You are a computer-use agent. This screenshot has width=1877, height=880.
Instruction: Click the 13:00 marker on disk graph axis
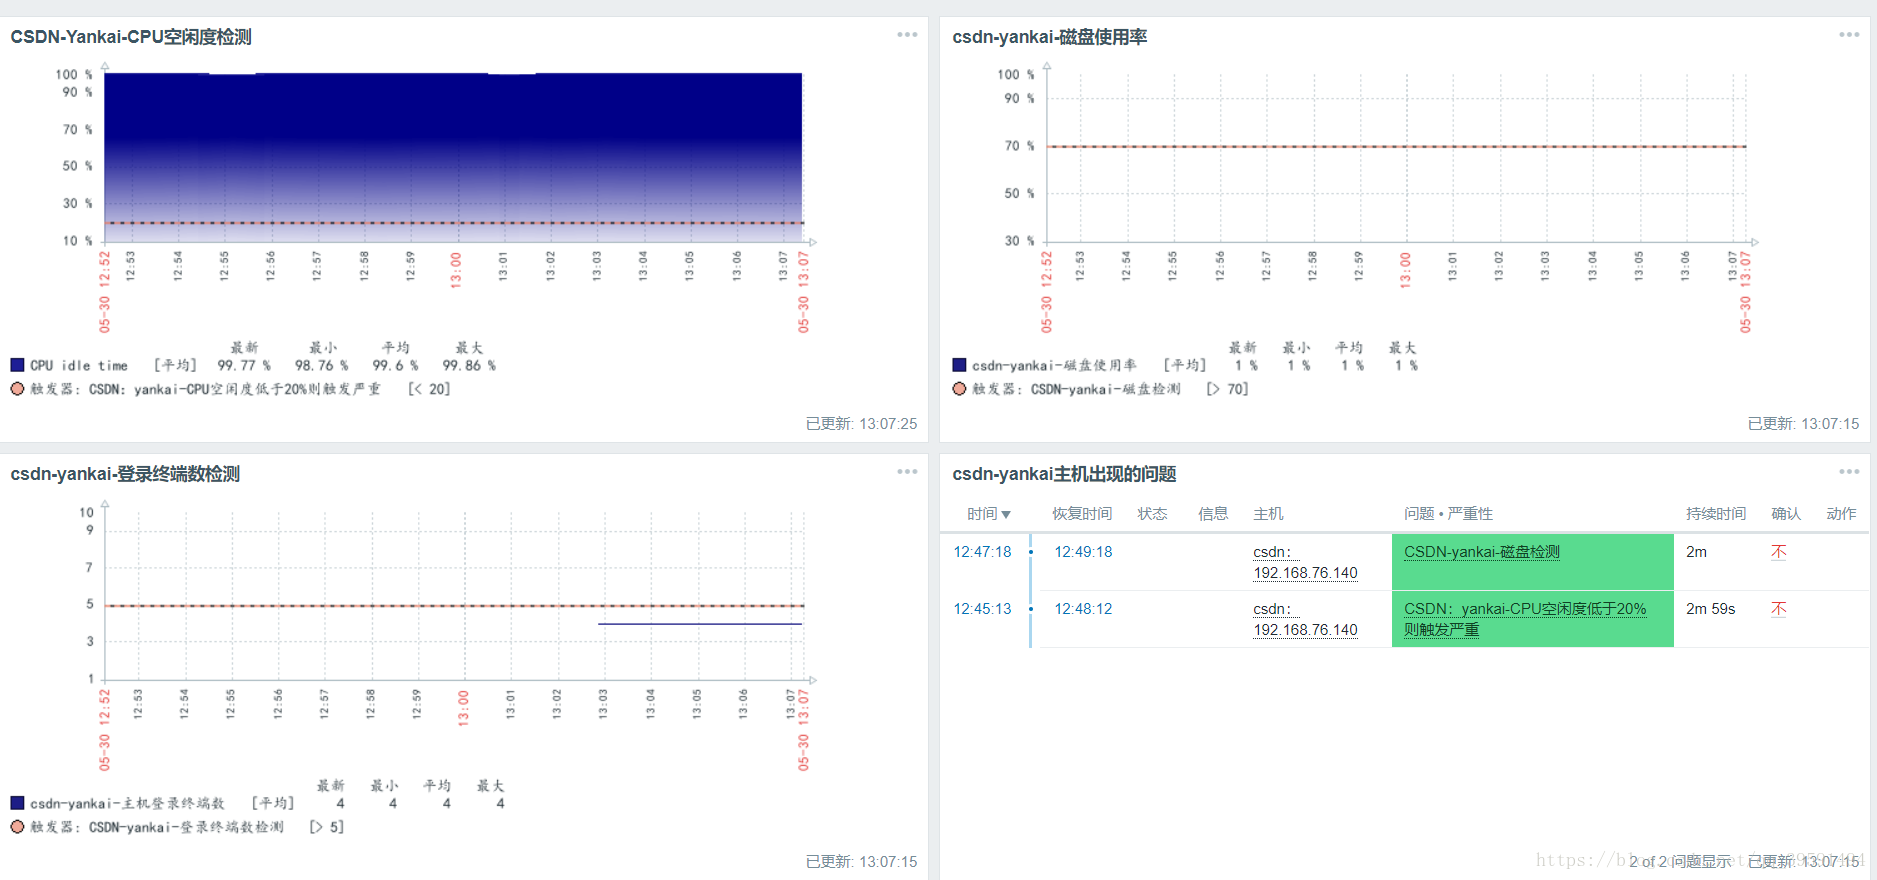1405,270
